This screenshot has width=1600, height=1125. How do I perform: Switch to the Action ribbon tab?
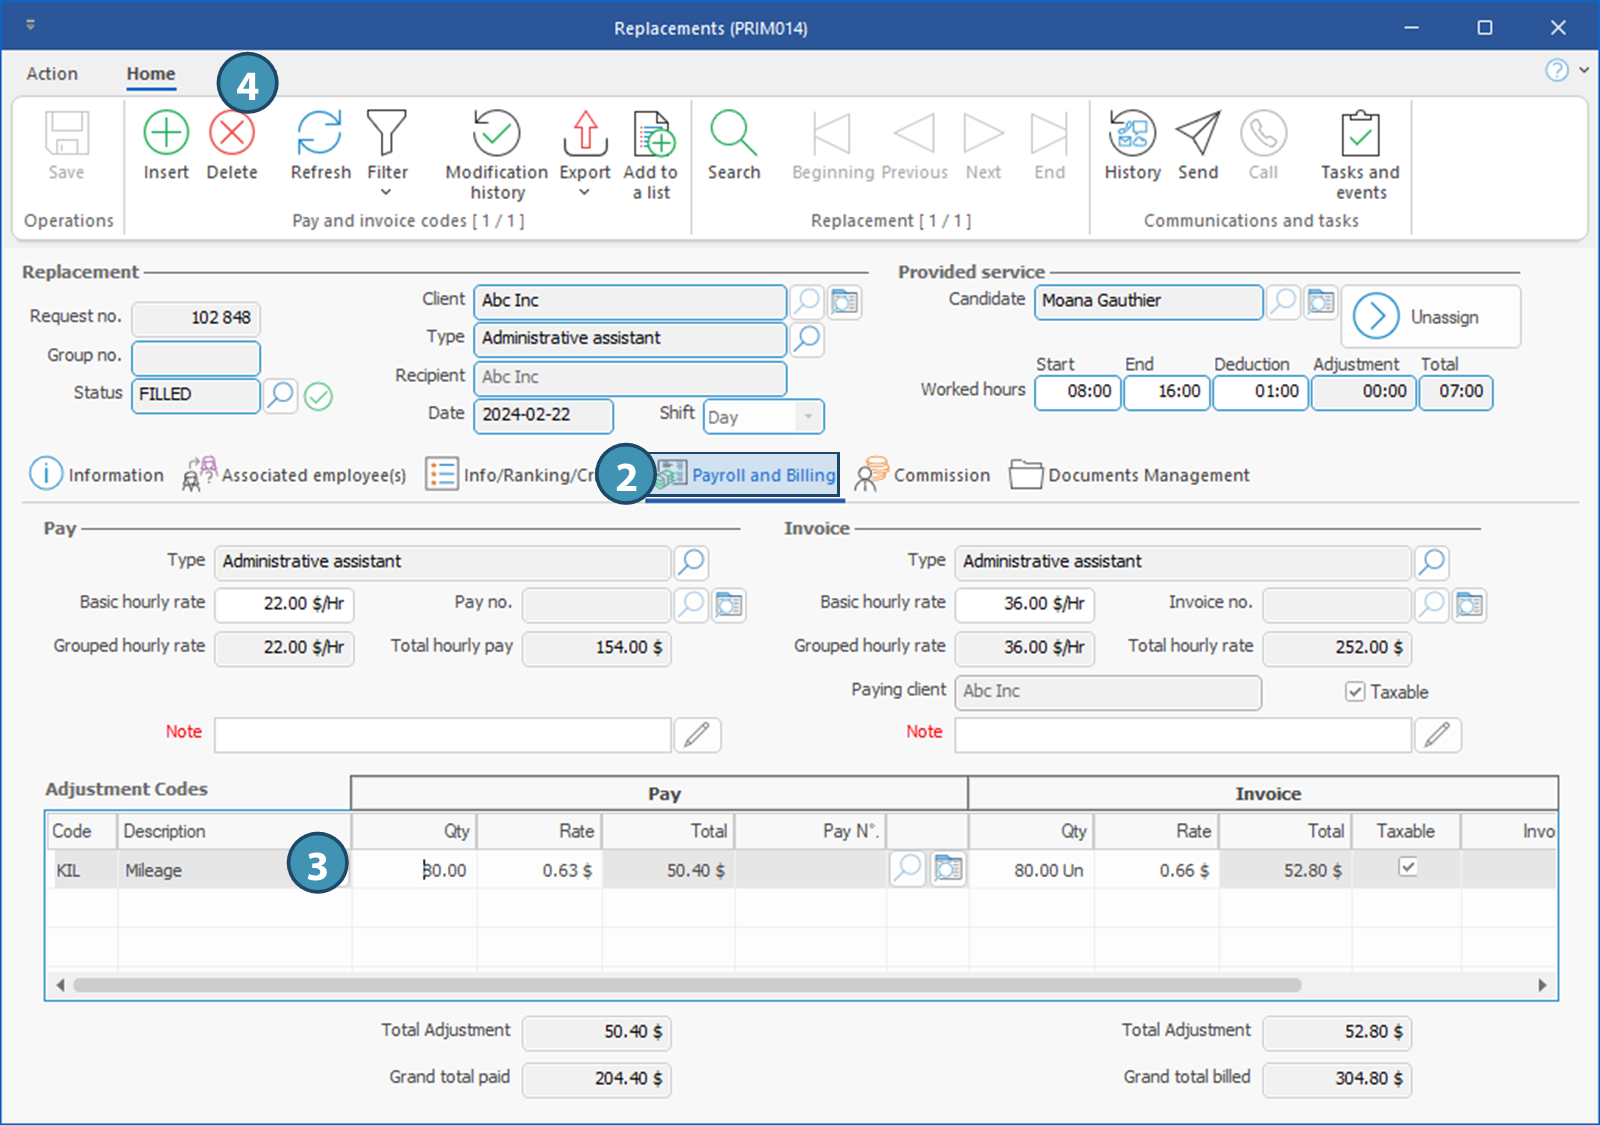pyautogui.click(x=52, y=74)
